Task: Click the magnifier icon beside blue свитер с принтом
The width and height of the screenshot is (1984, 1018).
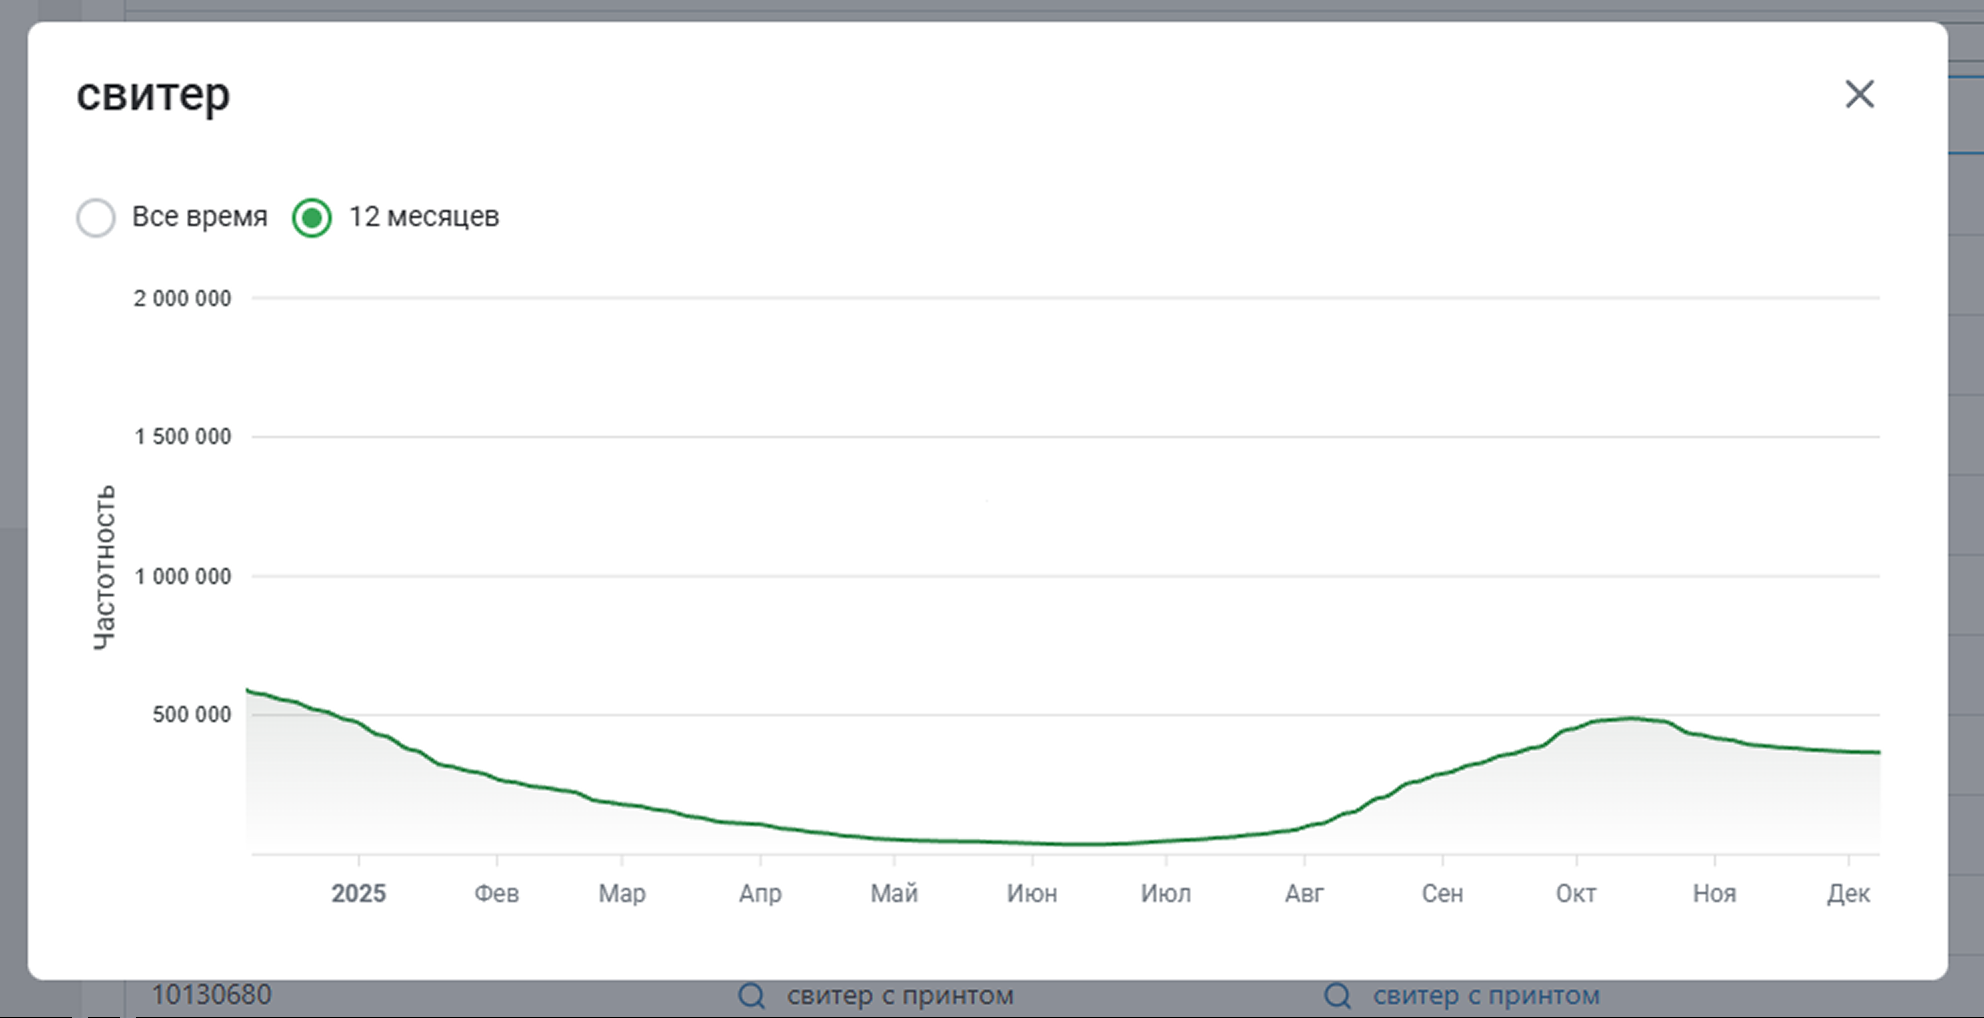Action: 1337,996
